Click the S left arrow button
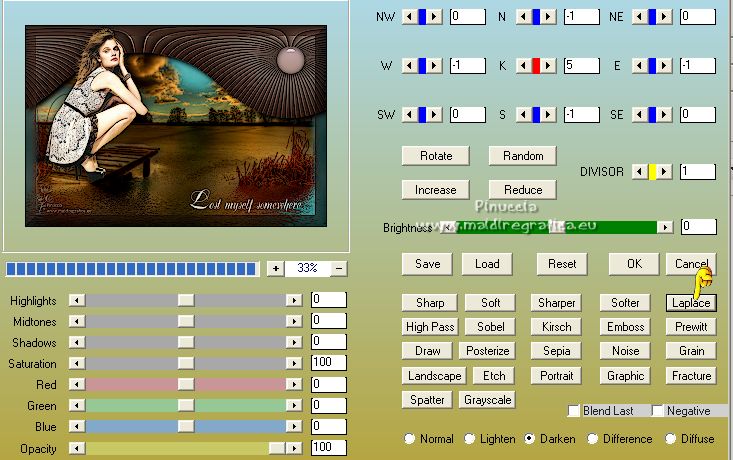This screenshot has height=460, width=733. (524, 115)
